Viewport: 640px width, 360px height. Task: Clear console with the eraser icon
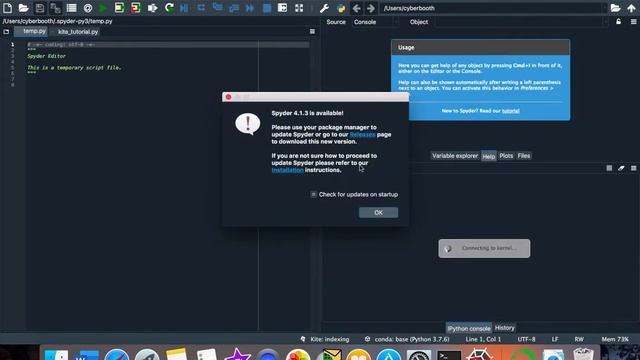tap(621, 168)
